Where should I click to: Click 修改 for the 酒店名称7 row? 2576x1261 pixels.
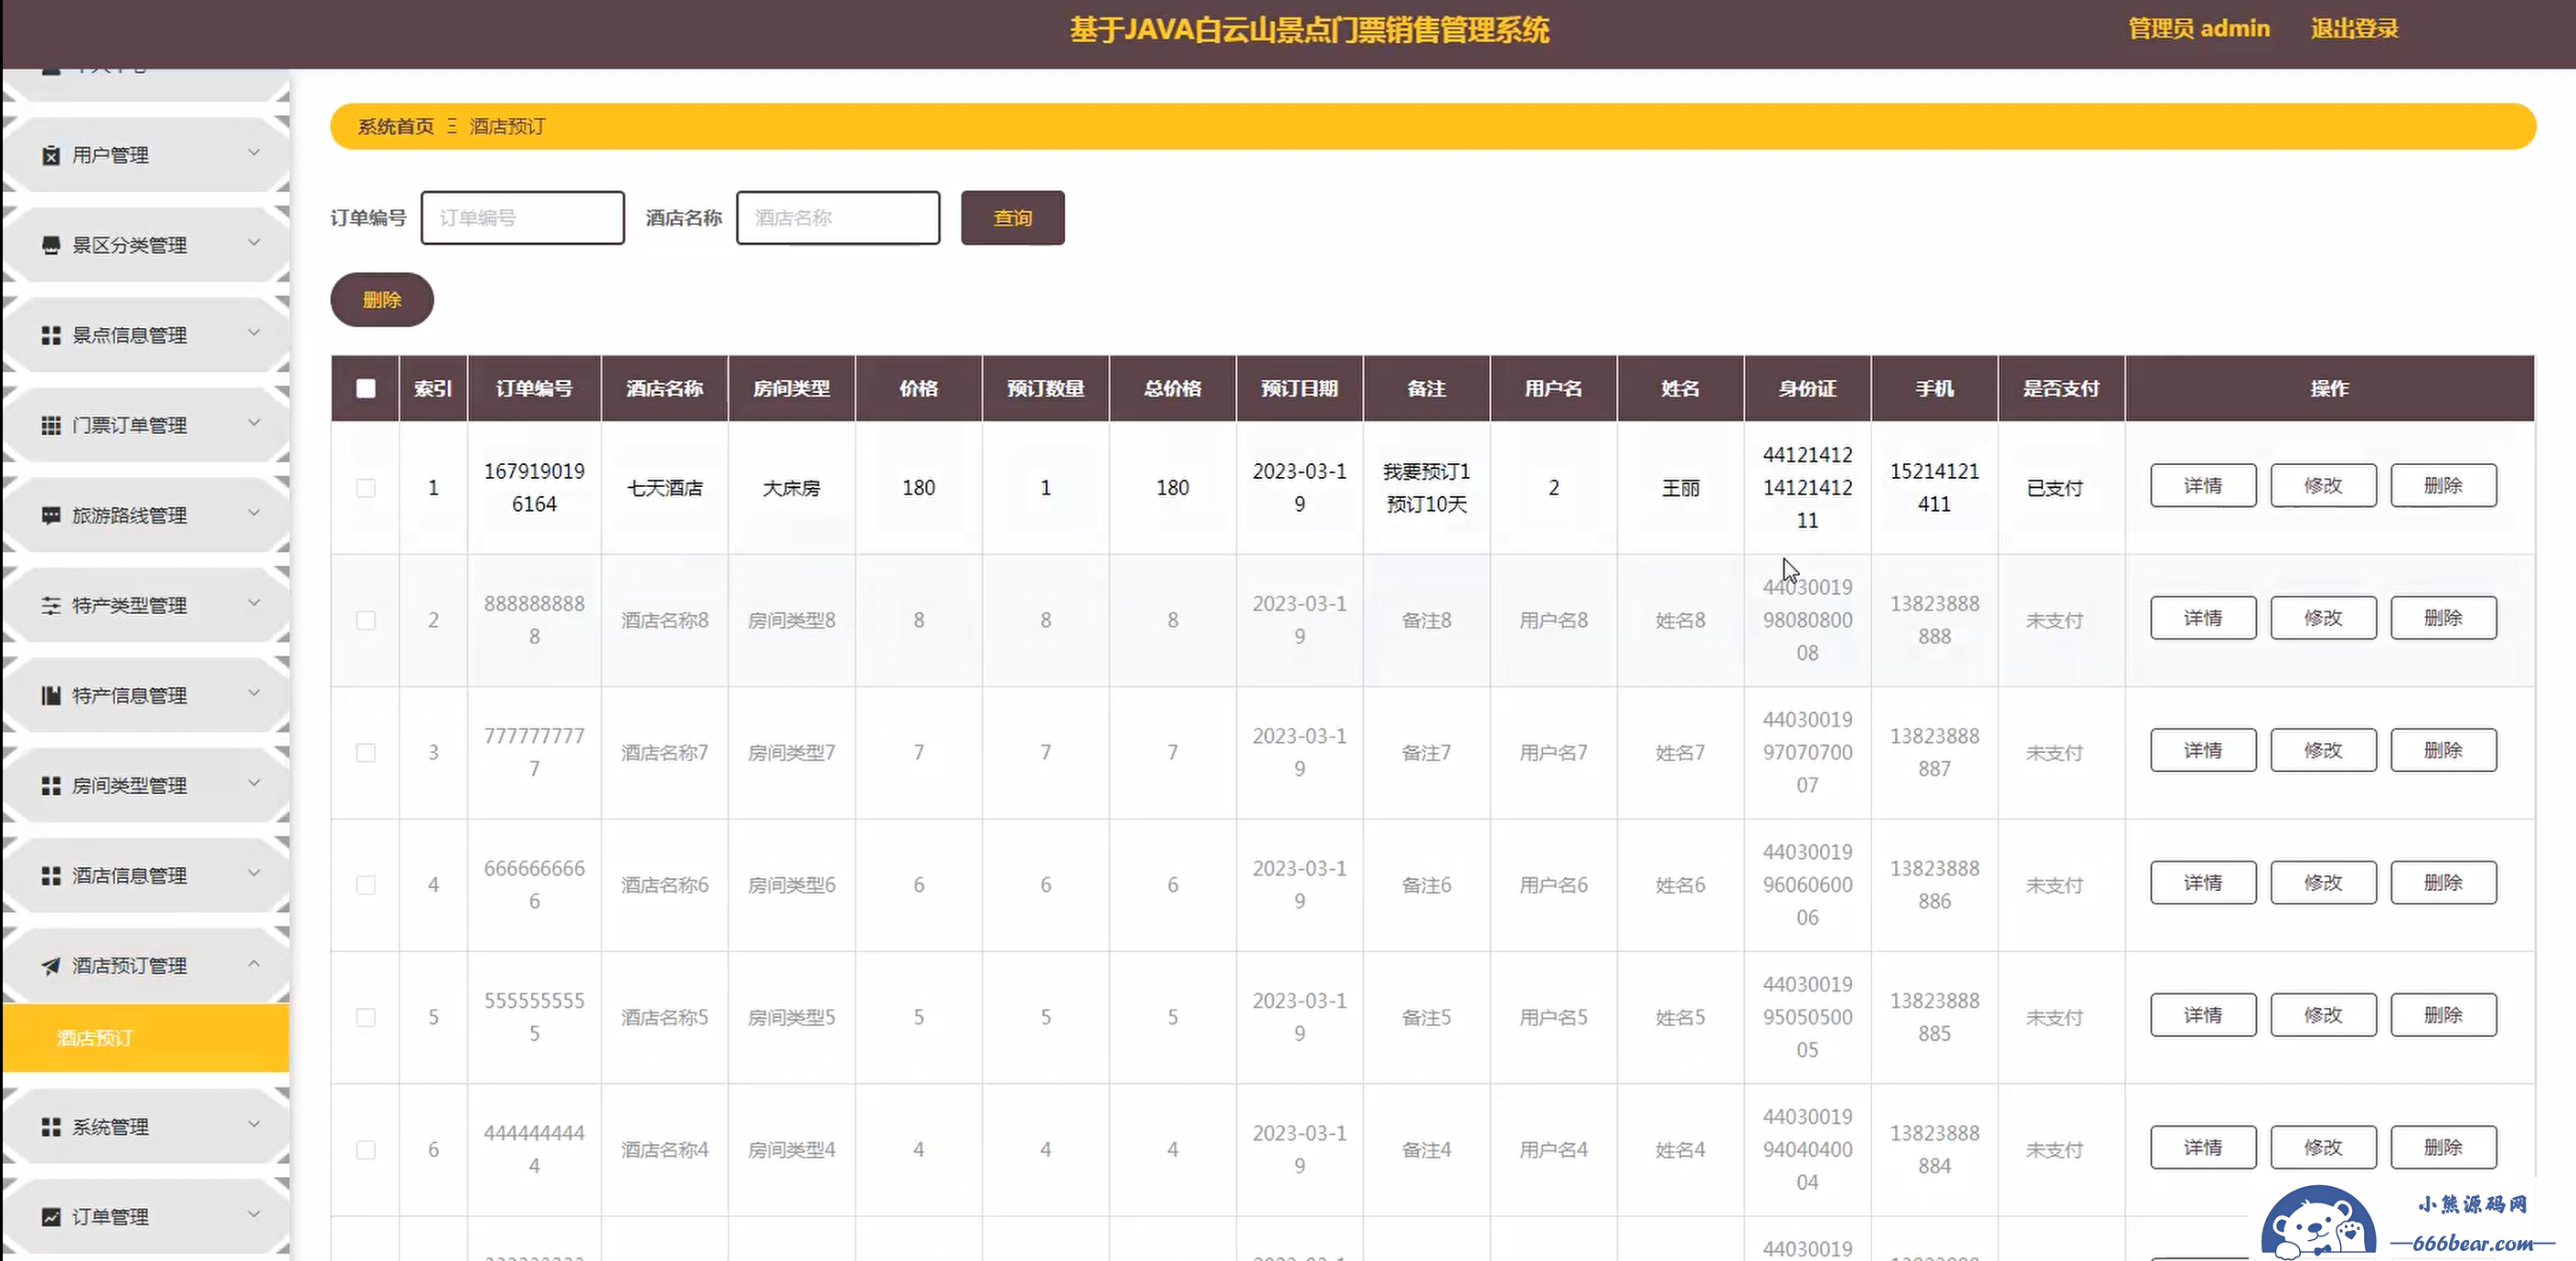point(2323,750)
